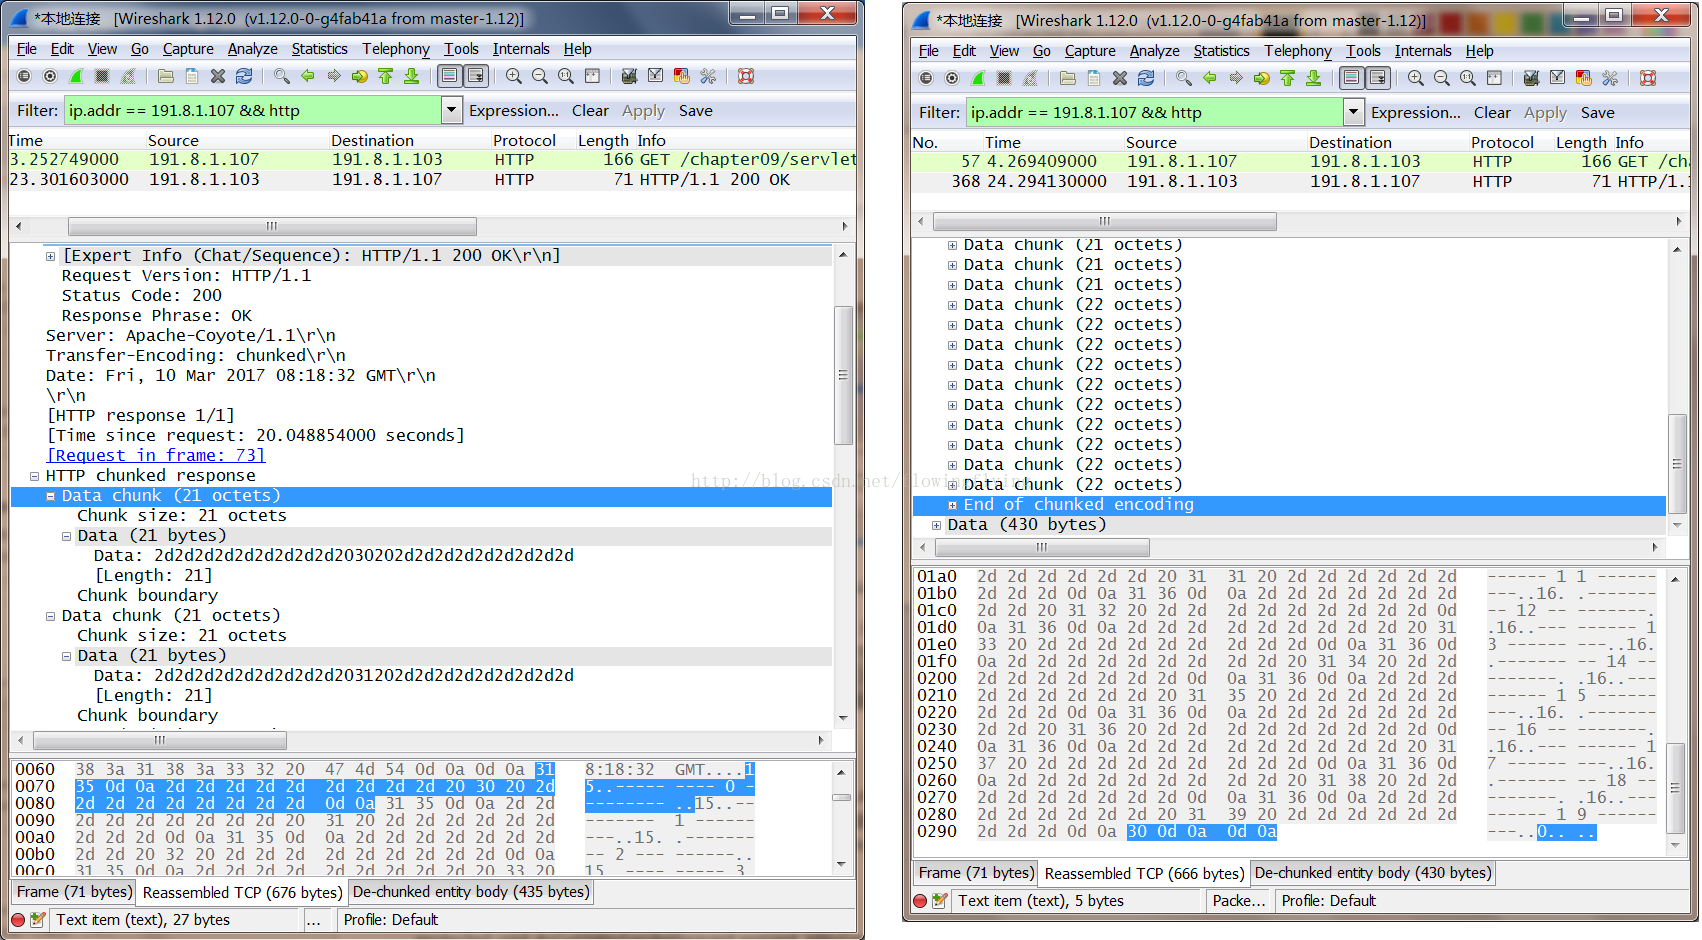Viewport: 1702px width, 940px height.
Task: Click the help lifebuoy icon in right window
Action: click(1648, 78)
